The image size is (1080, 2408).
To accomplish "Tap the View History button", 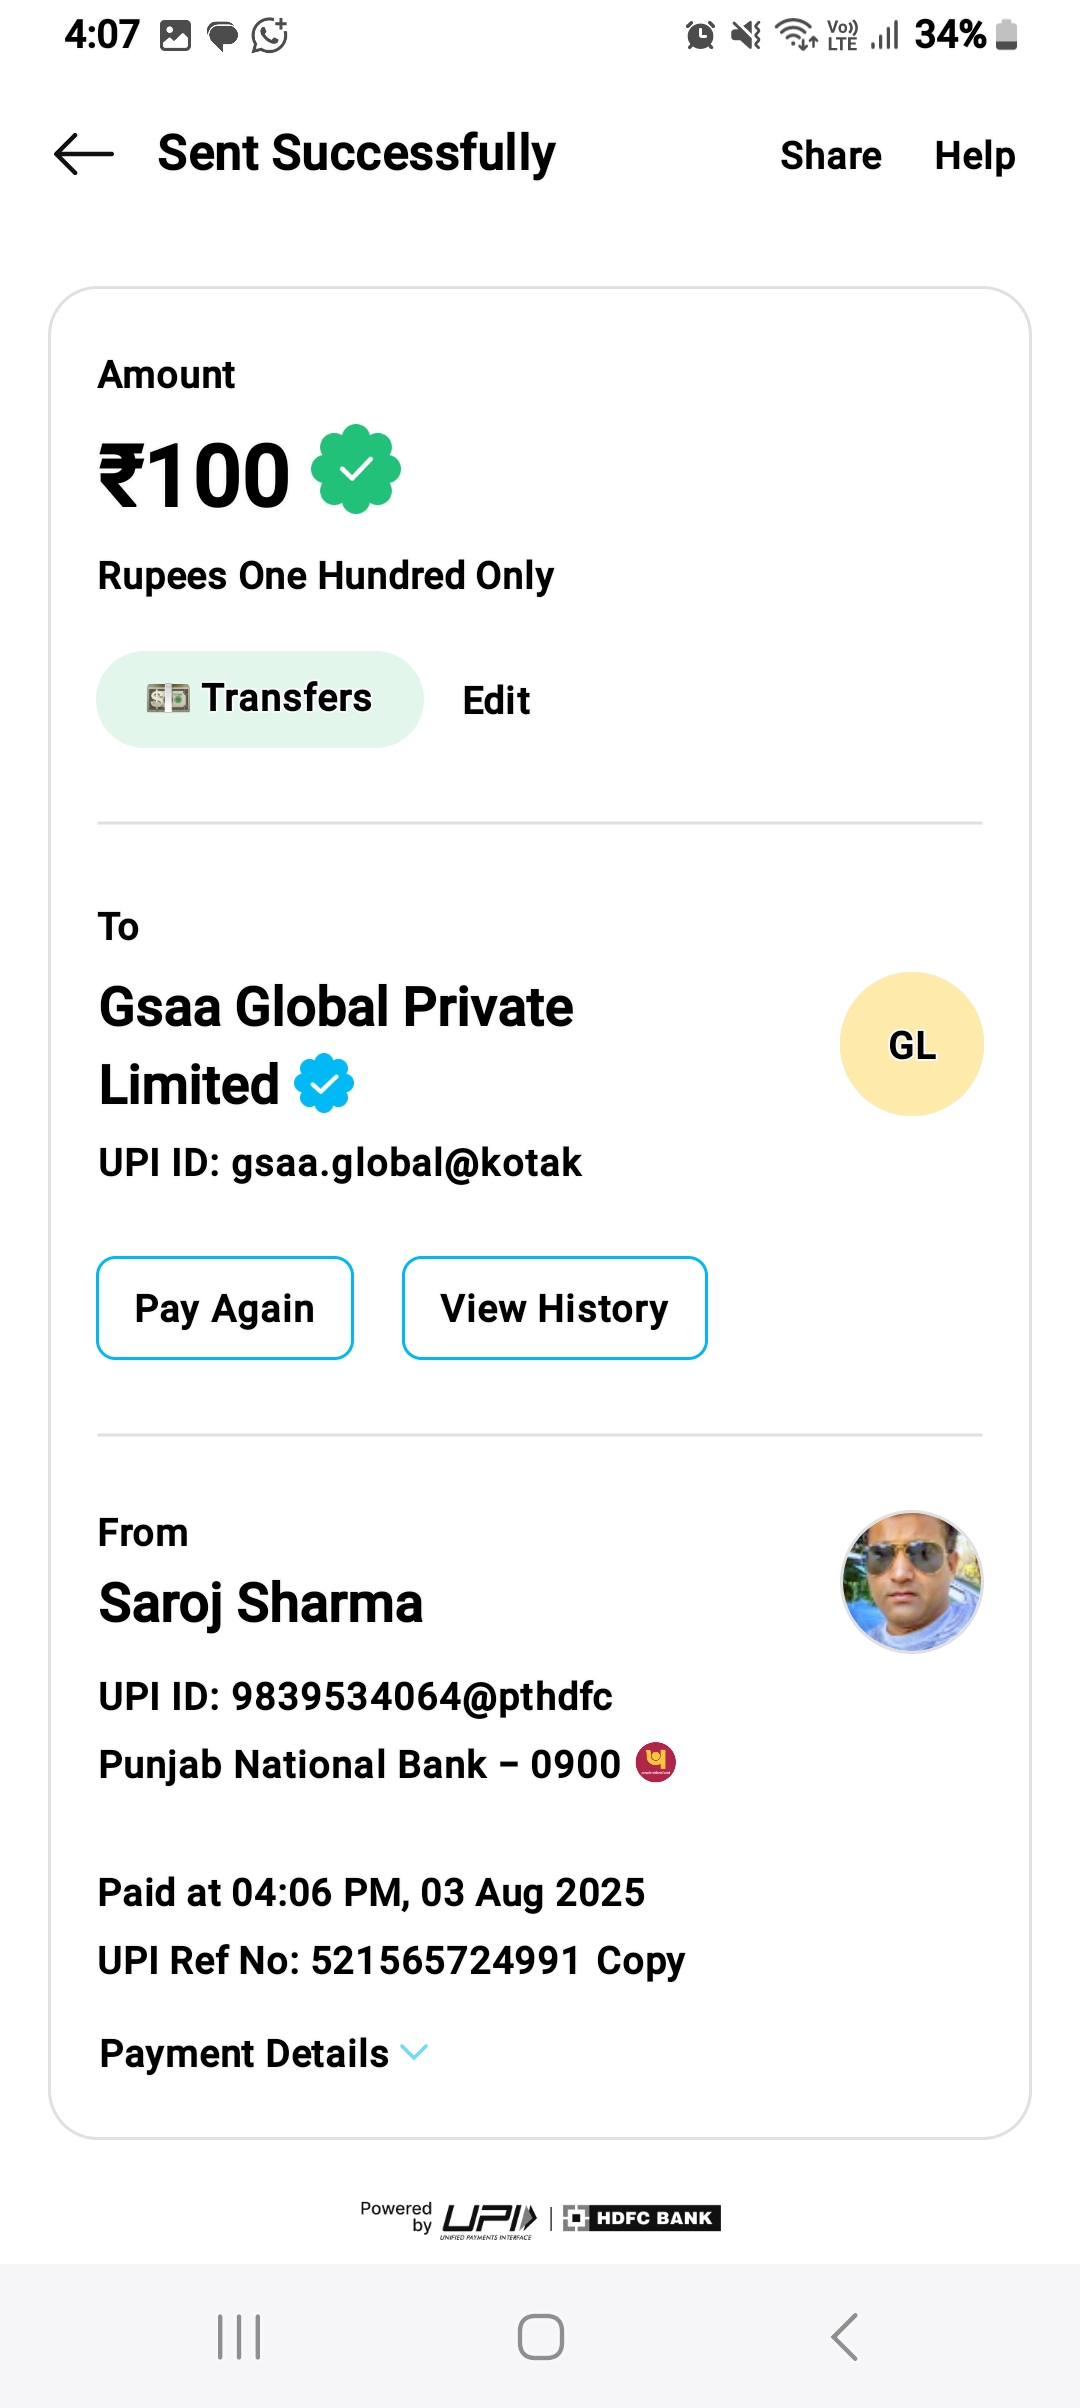I will 554,1308.
